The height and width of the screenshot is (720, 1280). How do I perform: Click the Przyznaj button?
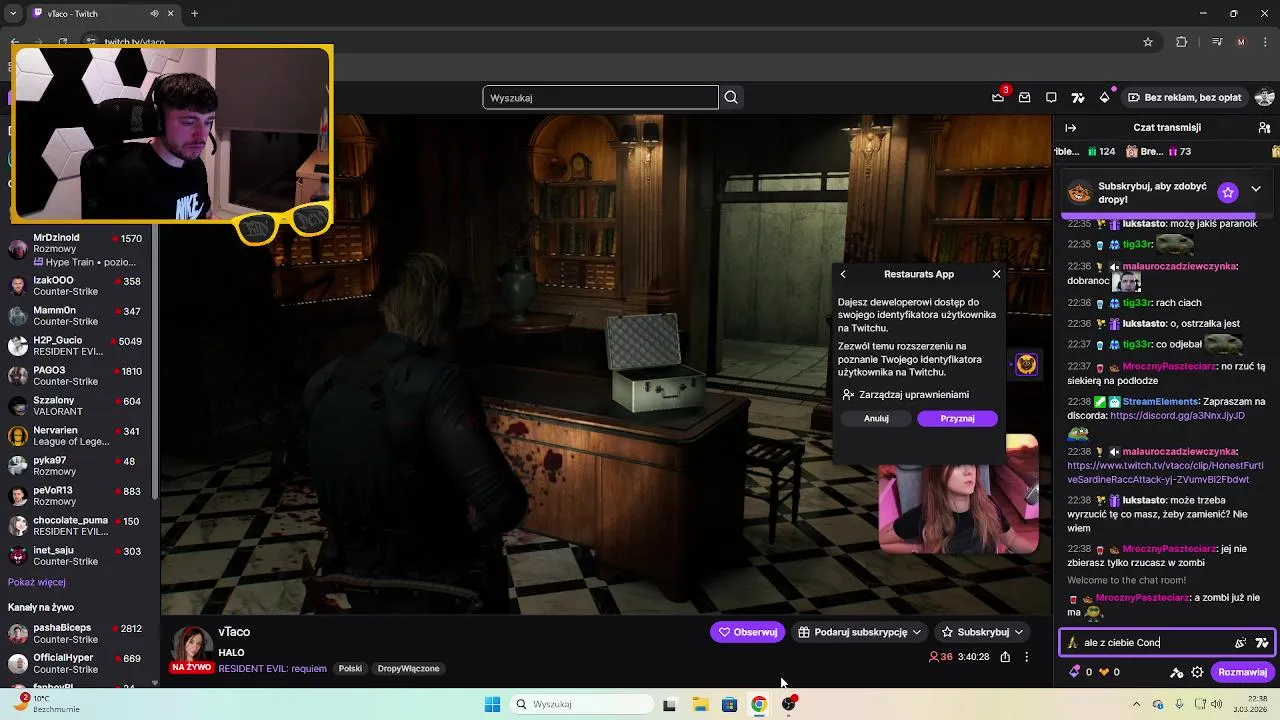tap(957, 418)
